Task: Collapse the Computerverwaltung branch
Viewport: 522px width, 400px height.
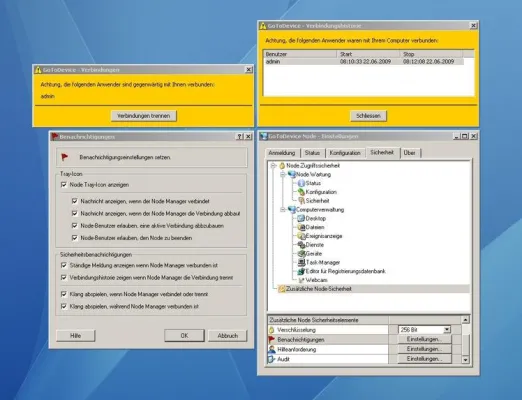Action: click(283, 210)
